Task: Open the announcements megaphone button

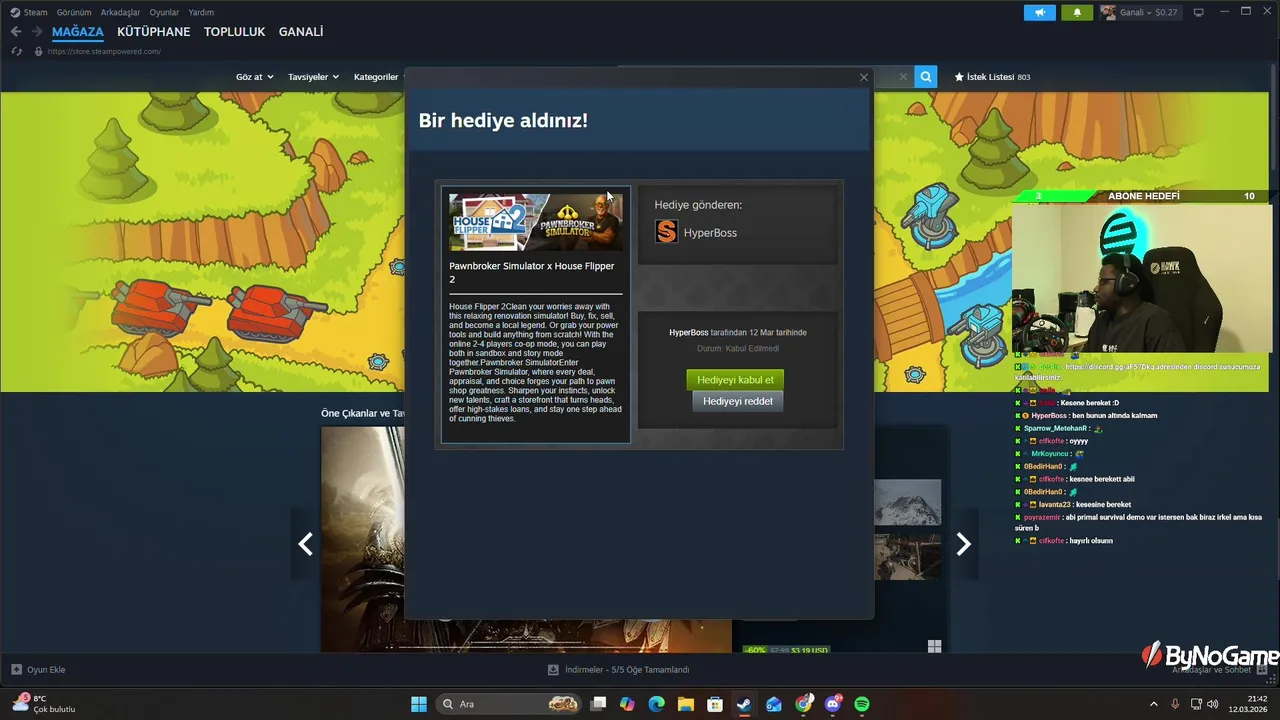Action: [x=1040, y=12]
